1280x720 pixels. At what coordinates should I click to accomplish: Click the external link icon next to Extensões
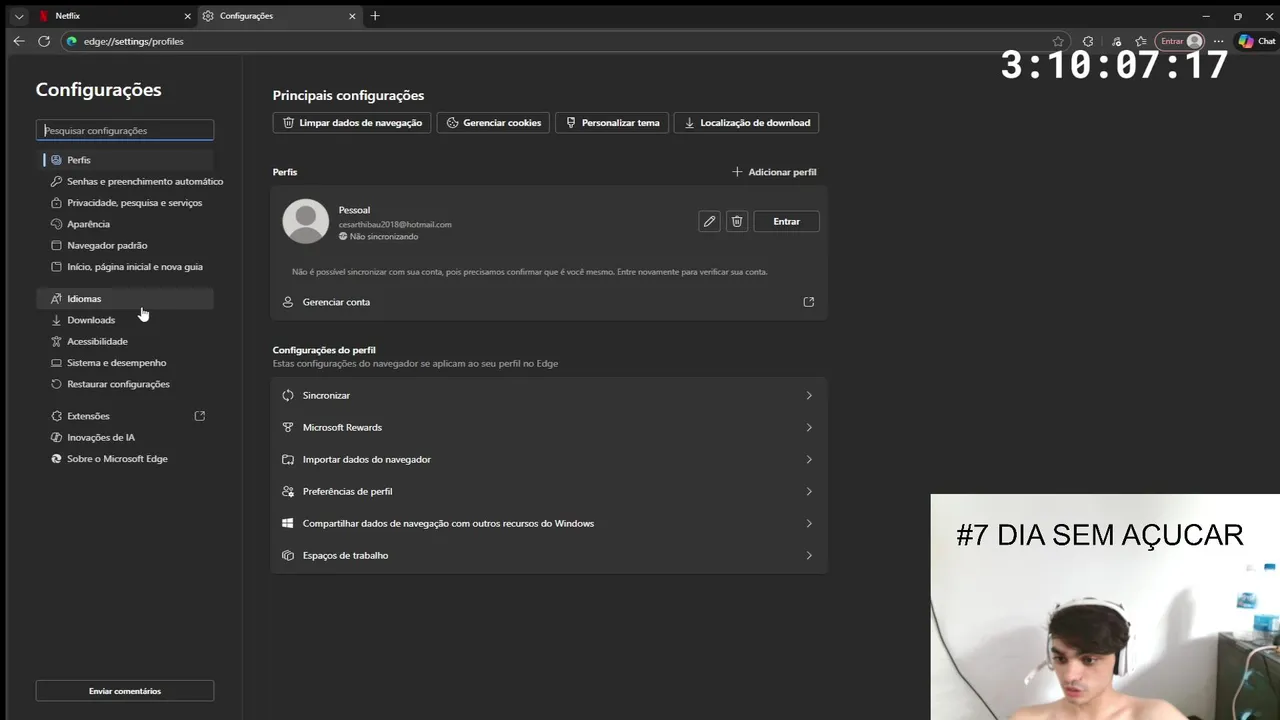click(x=200, y=416)
